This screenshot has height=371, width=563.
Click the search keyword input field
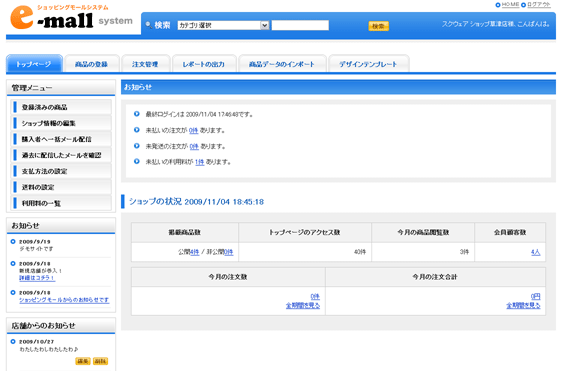[300, 25]
